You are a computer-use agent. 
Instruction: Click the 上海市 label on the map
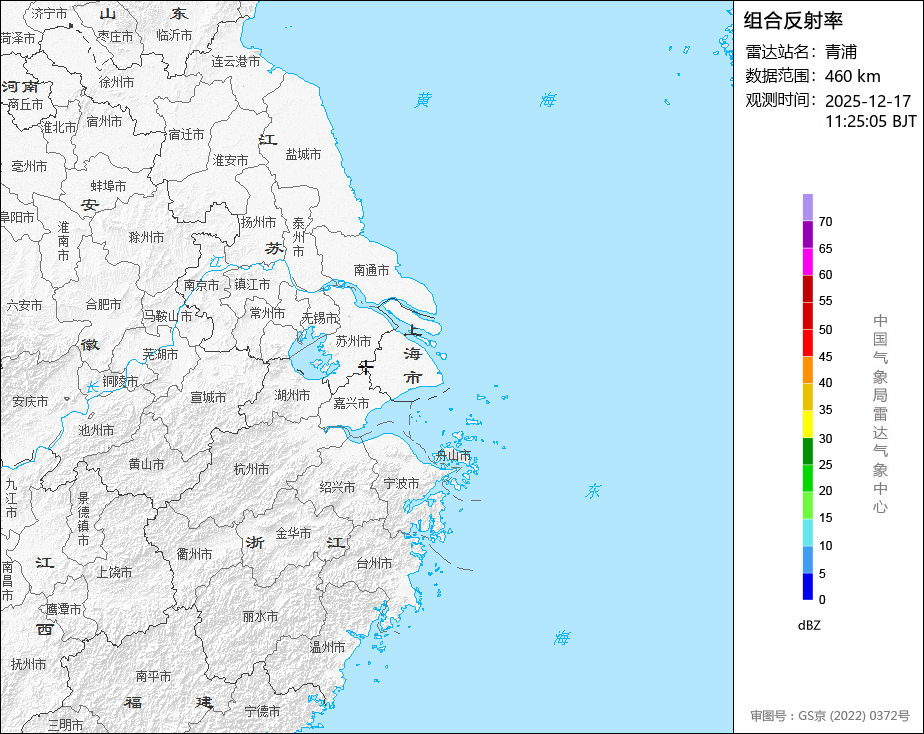pos(412,353)
